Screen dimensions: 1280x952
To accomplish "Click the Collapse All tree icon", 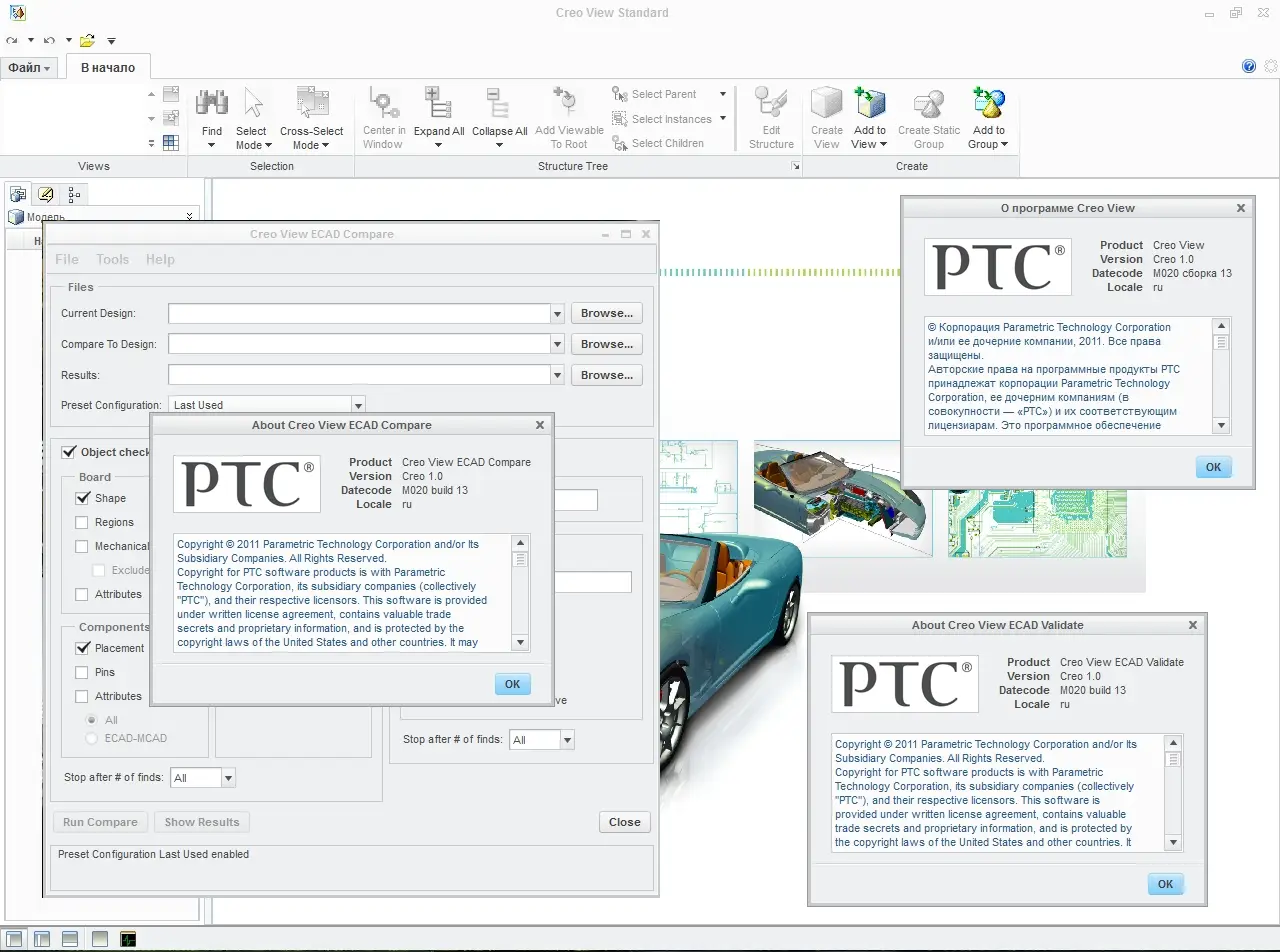I will tap(498, 103).
